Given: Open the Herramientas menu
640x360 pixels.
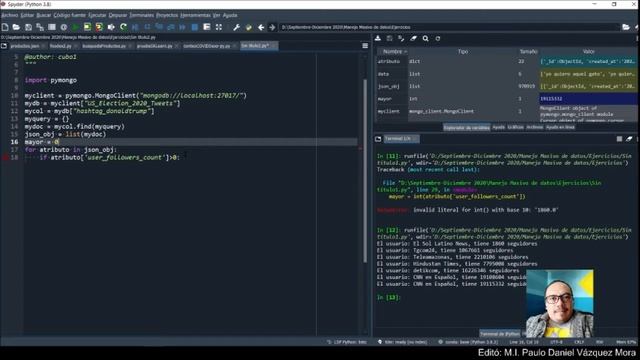Looking at the screenshot, I should (195, 15).
